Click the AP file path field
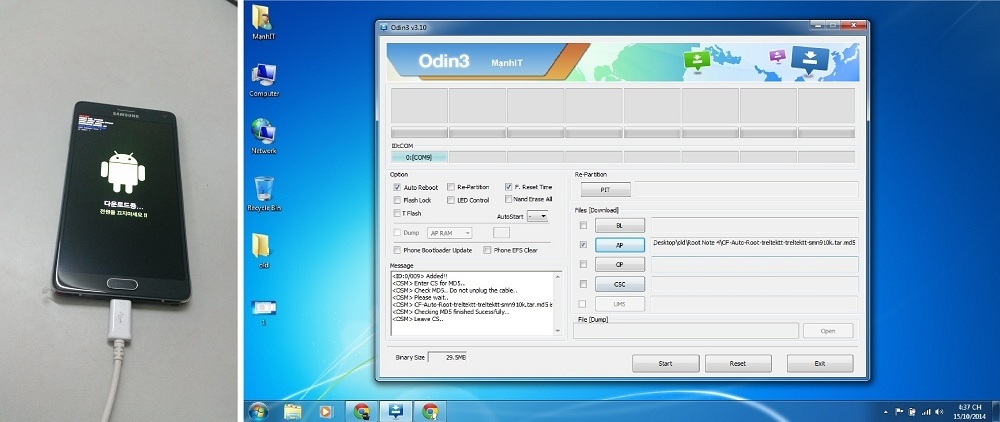Viewport: 1000px width, 422px height. [754, 243]
